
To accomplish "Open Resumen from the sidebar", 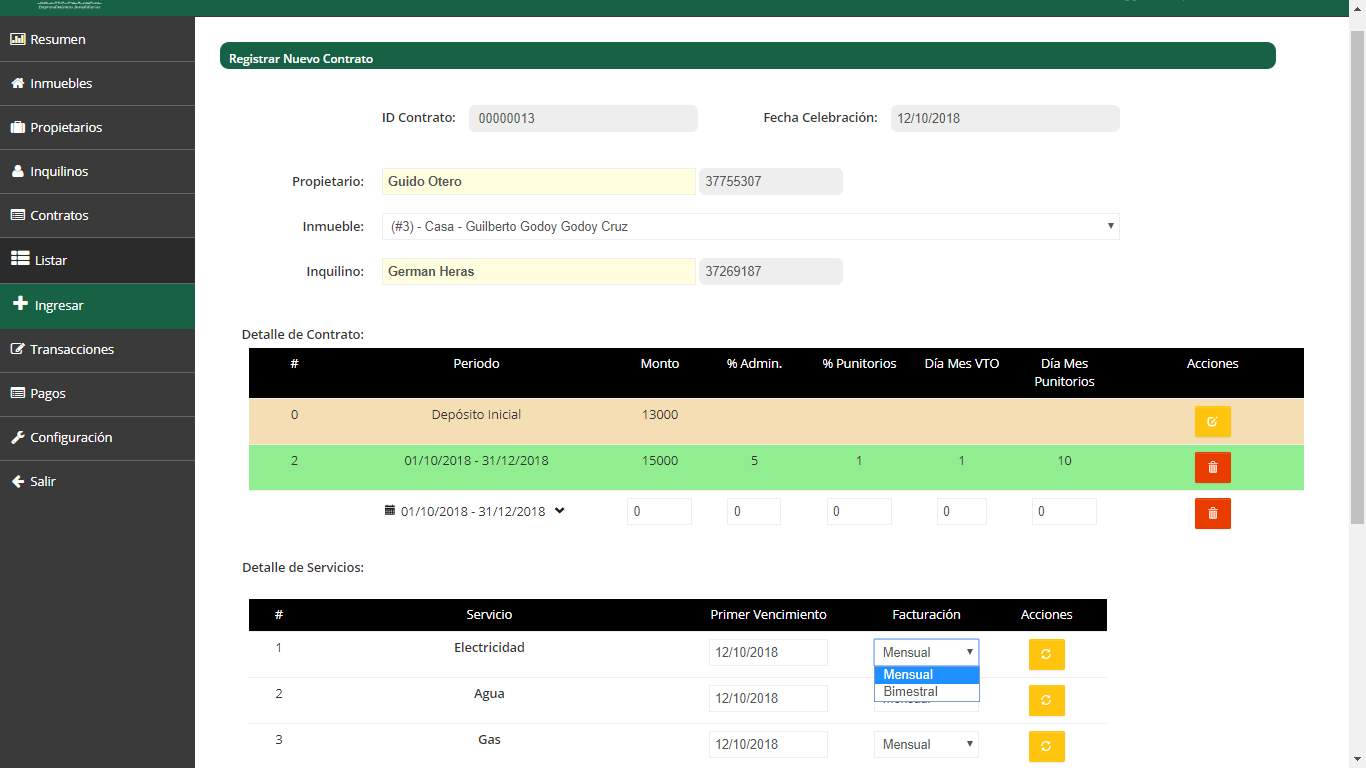I will click(58, 40).
